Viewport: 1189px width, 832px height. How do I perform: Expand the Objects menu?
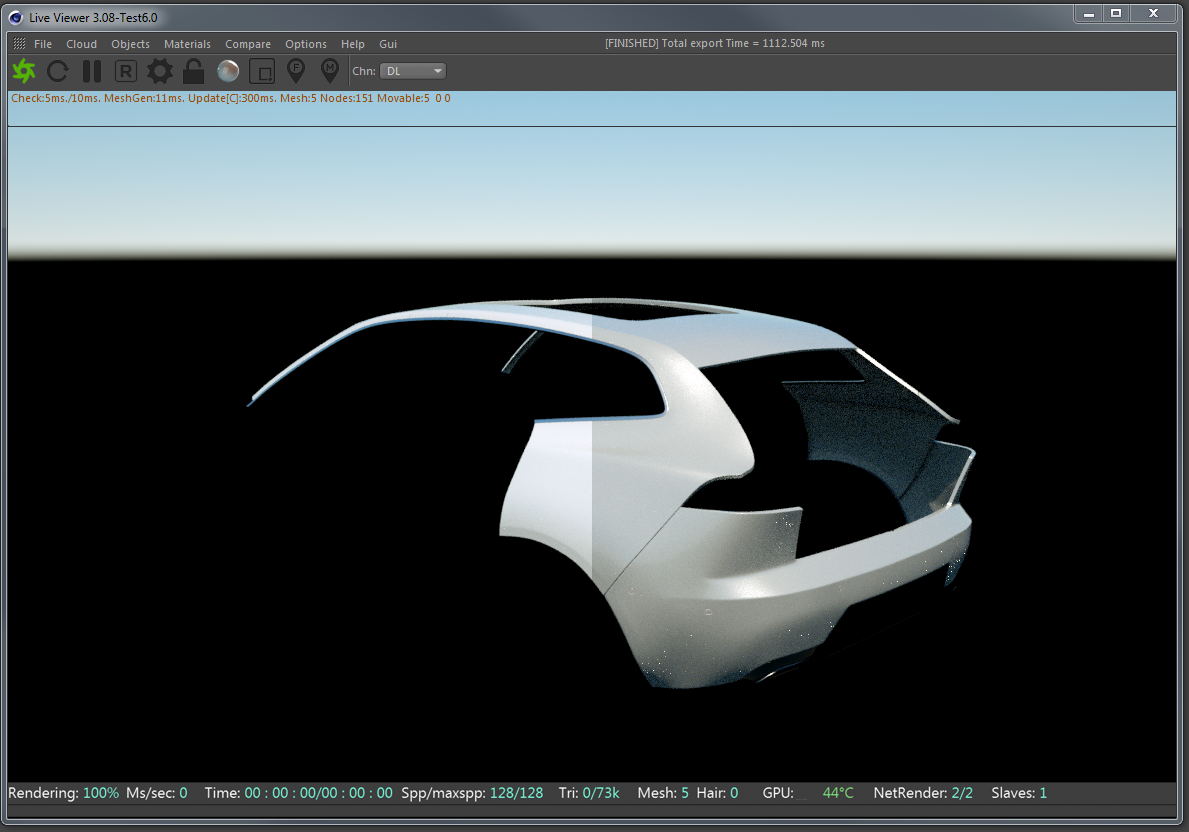[130, 44]
